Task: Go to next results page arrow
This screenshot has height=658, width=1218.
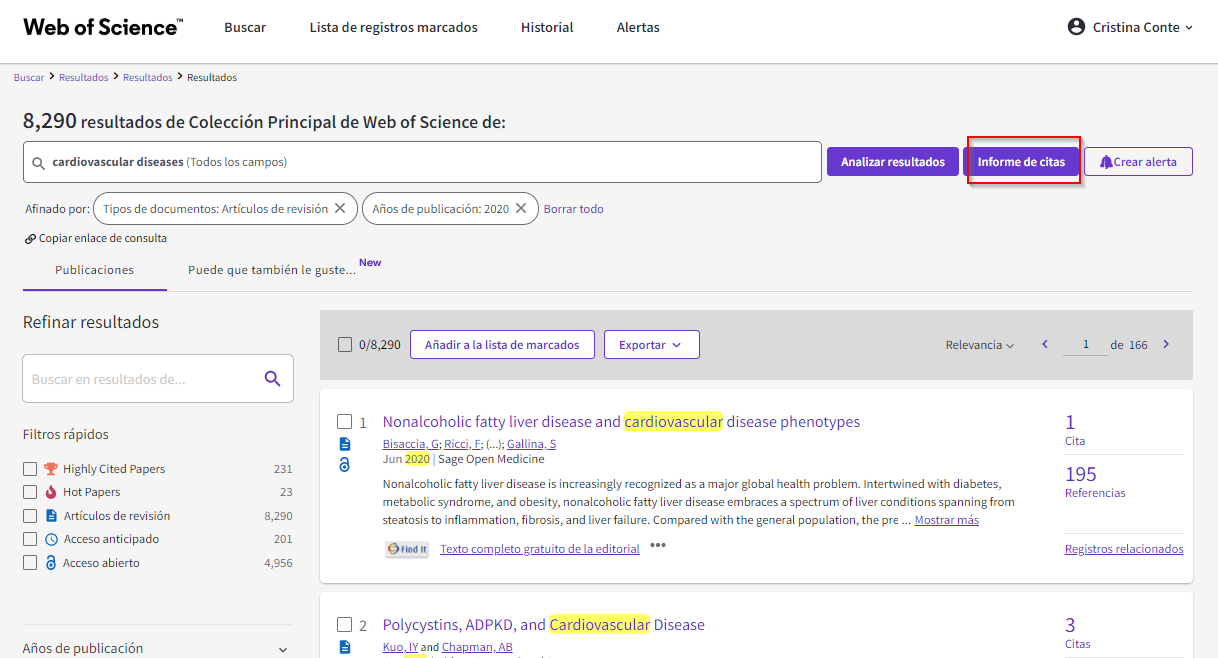Action: pos(1166,344)
